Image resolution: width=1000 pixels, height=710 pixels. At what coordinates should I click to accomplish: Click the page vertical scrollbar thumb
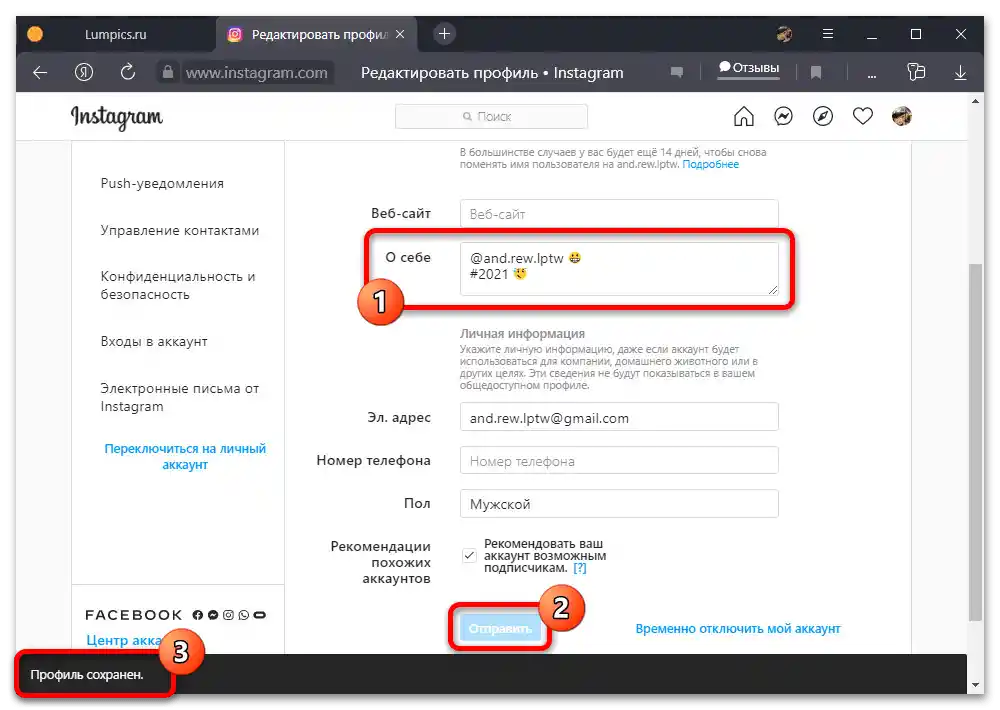[x=975, y=441]
